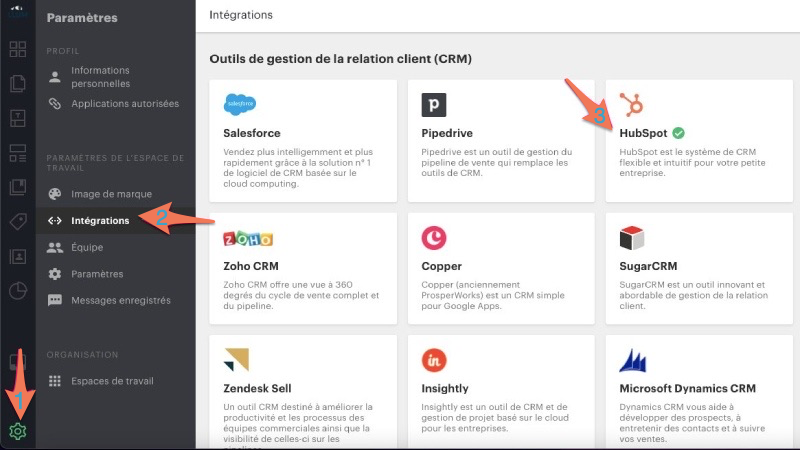Image resolution: width=800 pixels, height=450 pixels.
Task: Click the Pipedrive logo icon
Action: pyautogui.click(x=434, y=105)
